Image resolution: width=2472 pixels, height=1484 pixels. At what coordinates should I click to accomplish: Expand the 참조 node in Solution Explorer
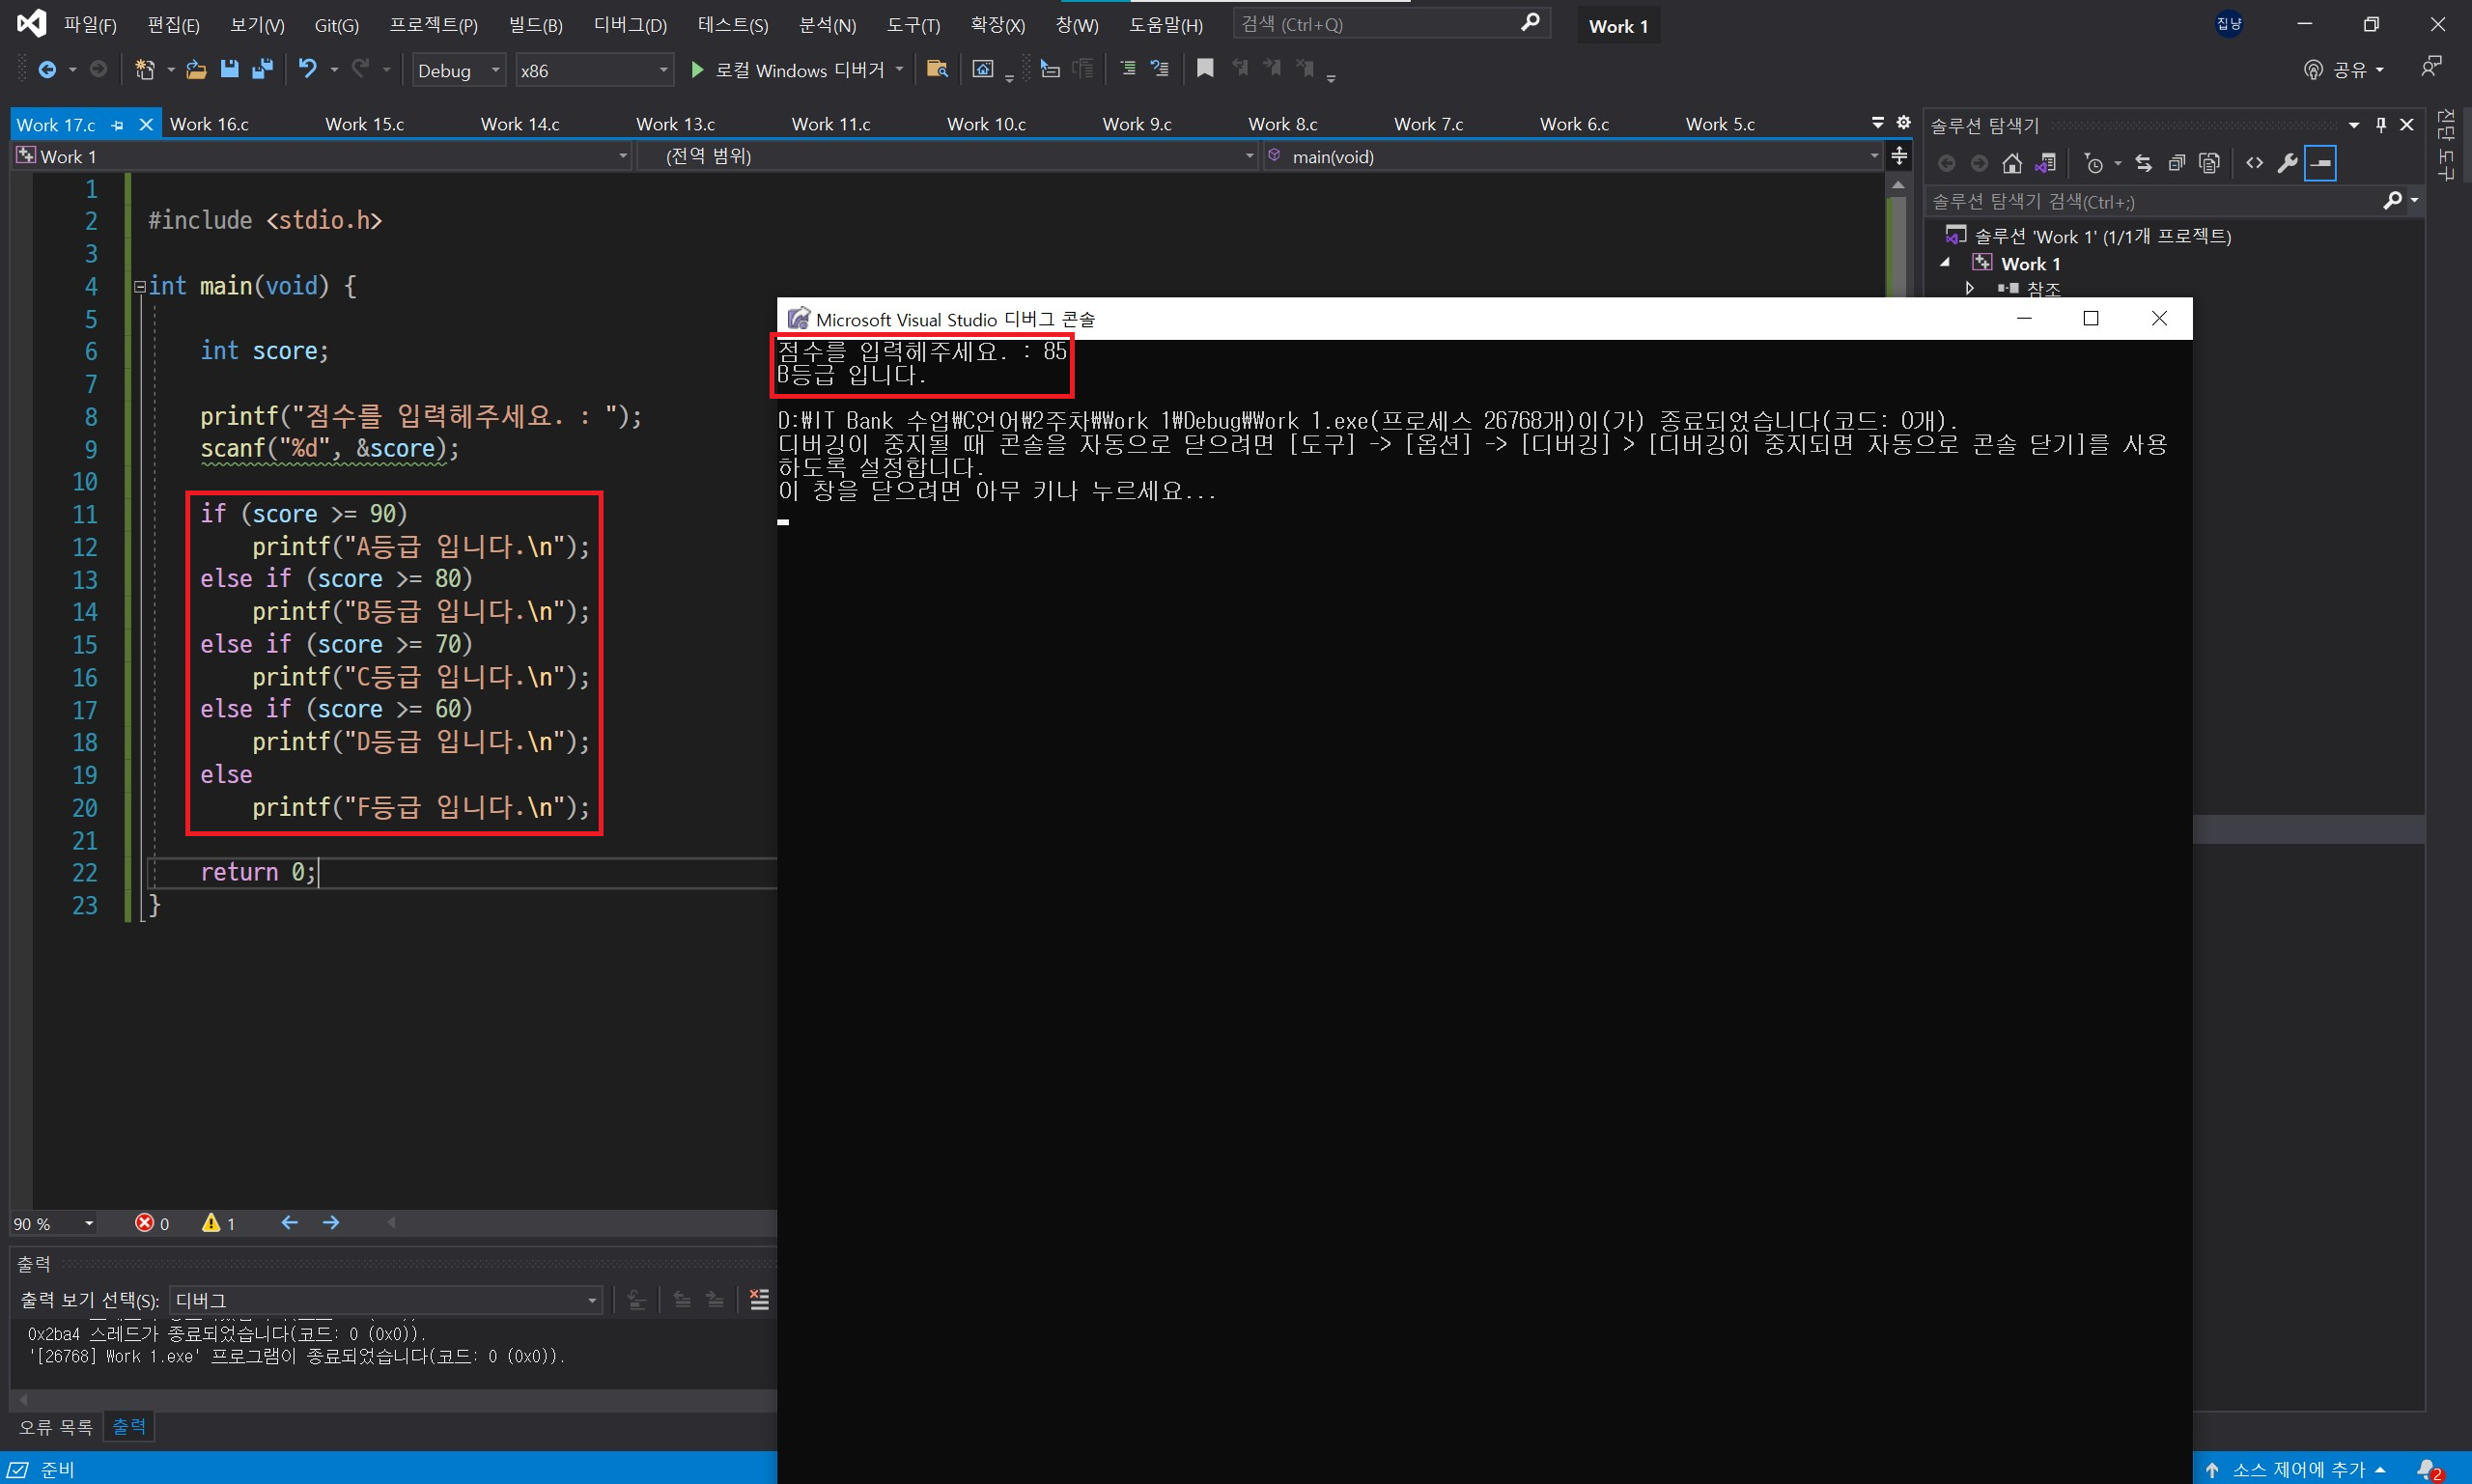(1969, 289)
